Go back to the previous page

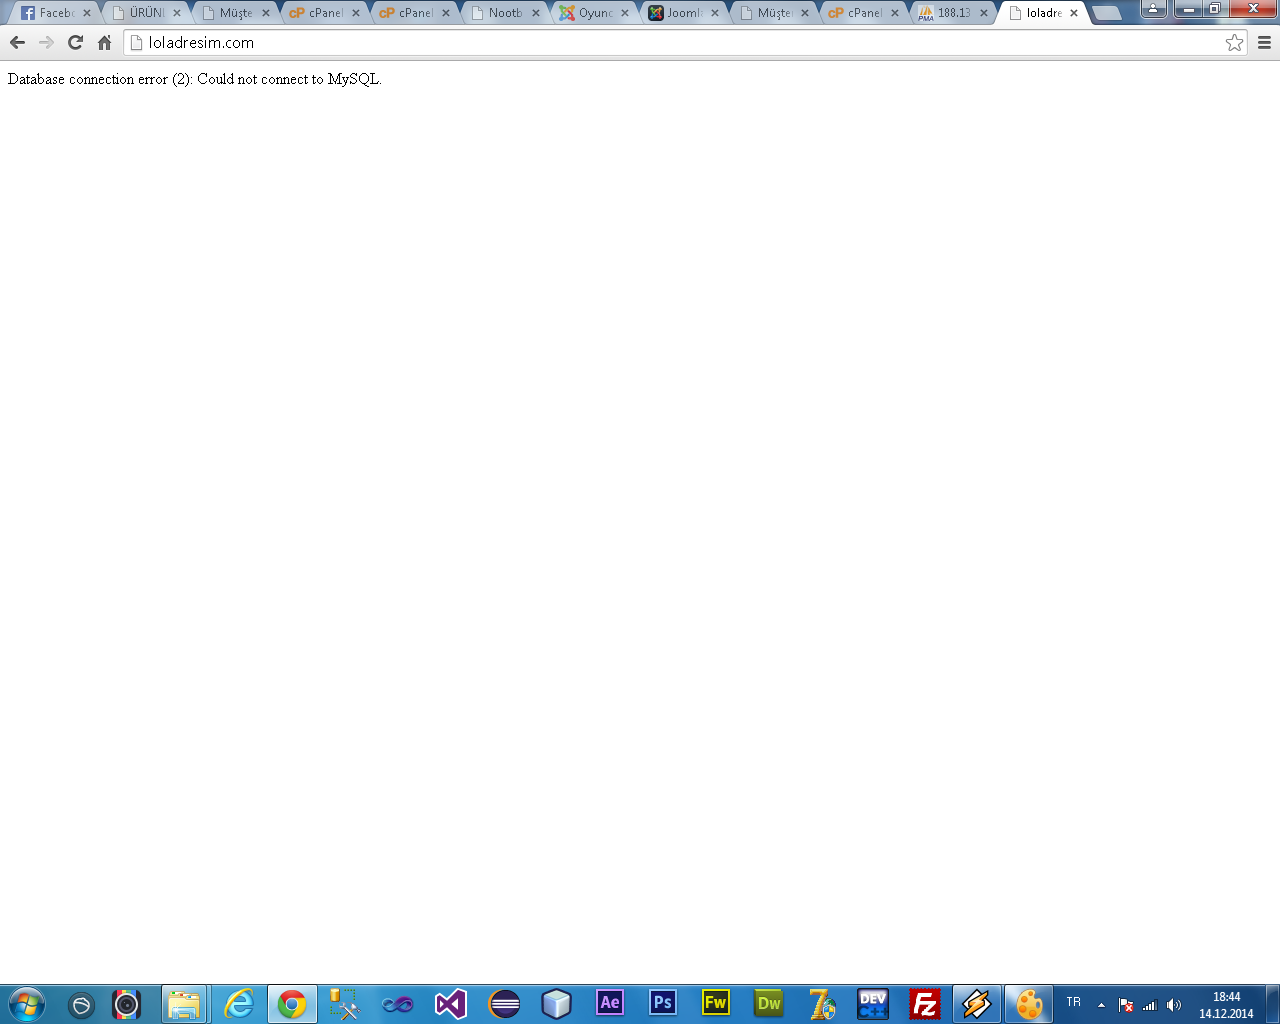tap(17, 42)
